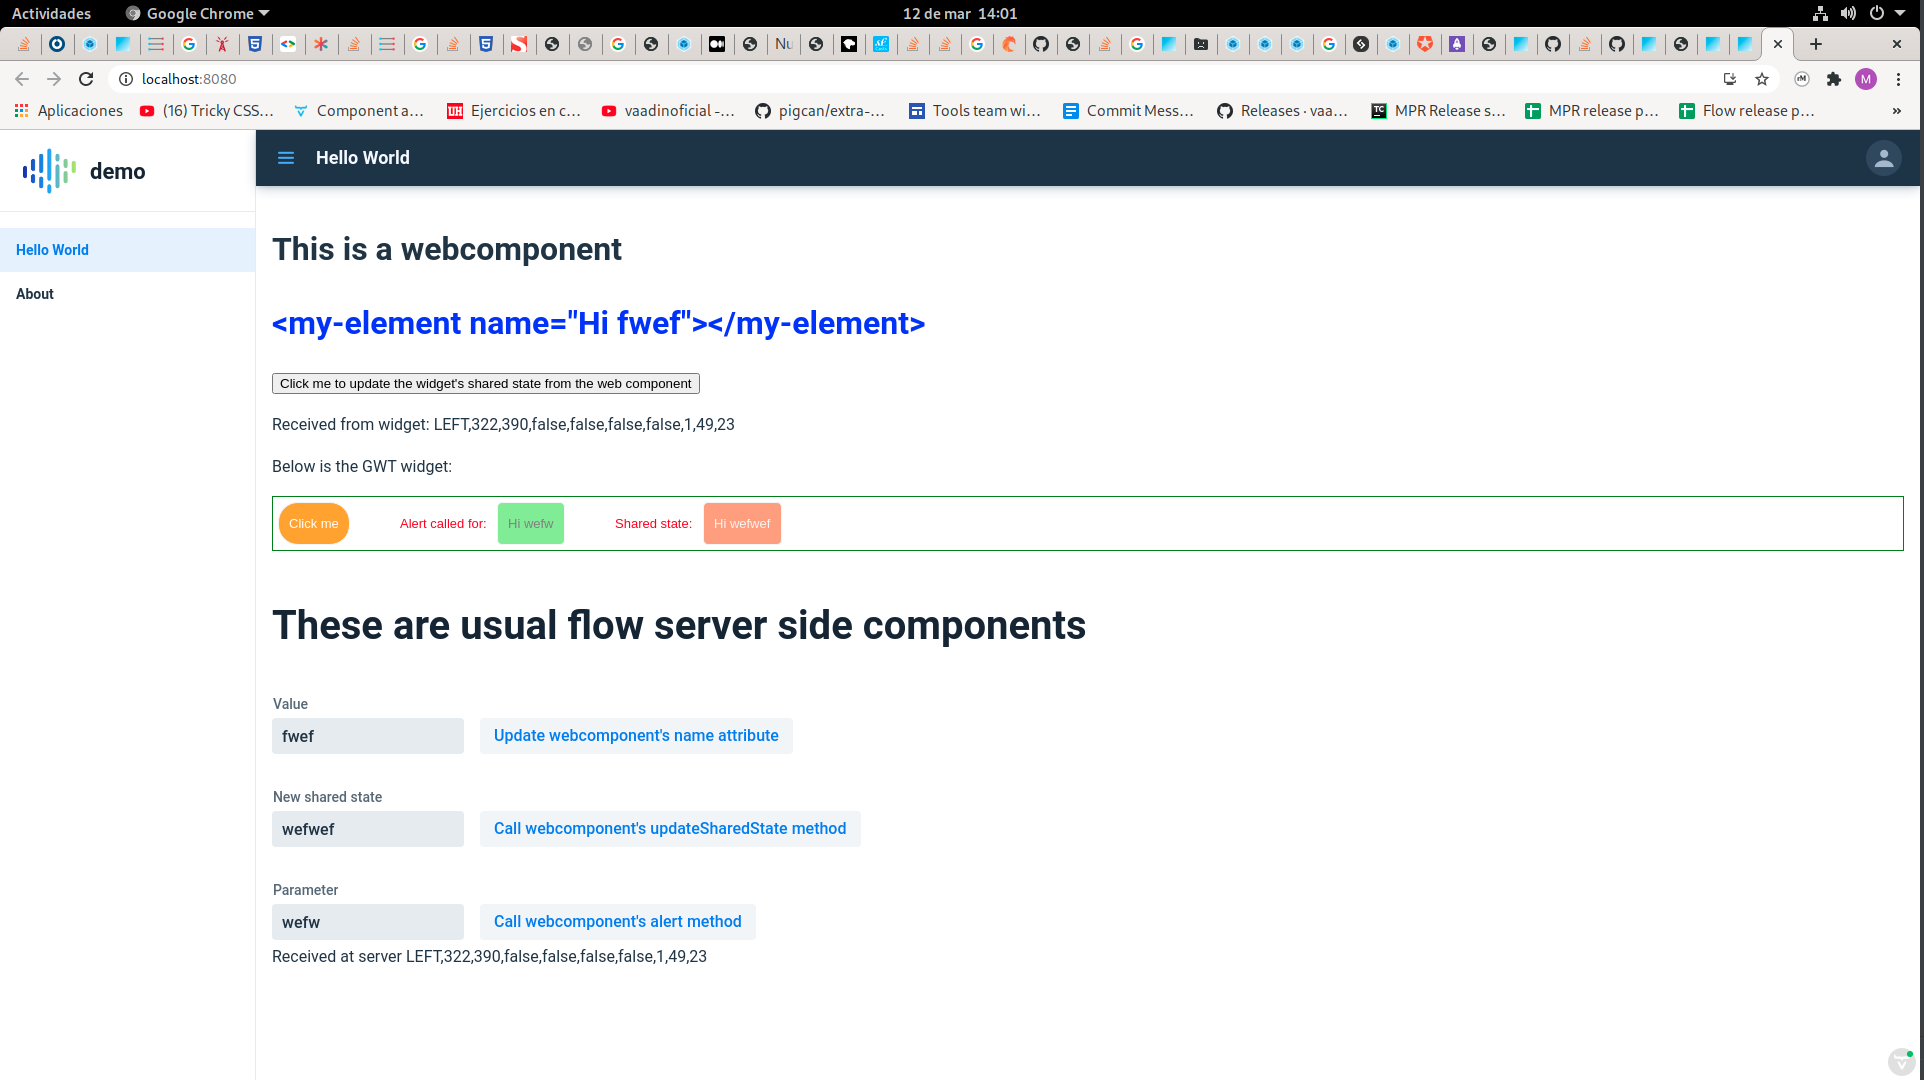Viewport: 1924px width, 1080px height.
Task: Click the Chrome address bar lock icon
Action: pyautogui.click(x=126, y=79)
